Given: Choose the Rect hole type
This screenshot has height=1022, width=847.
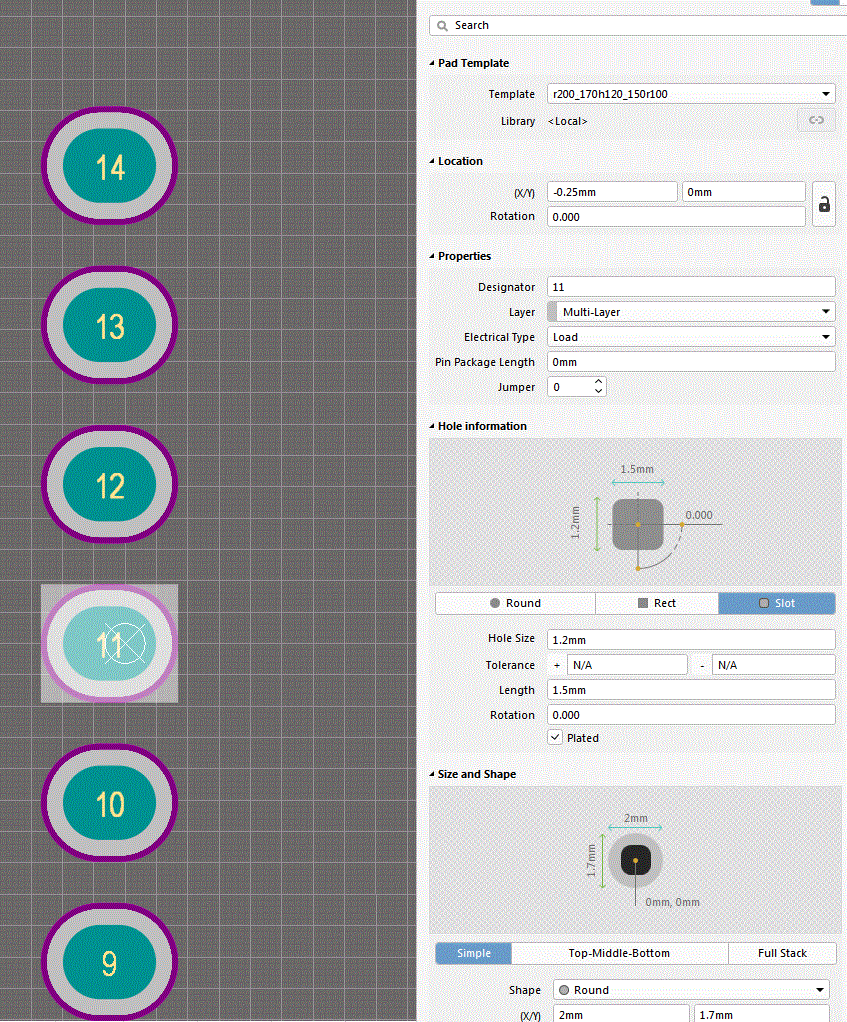Looking at the screenshot, I should point(657,603).
